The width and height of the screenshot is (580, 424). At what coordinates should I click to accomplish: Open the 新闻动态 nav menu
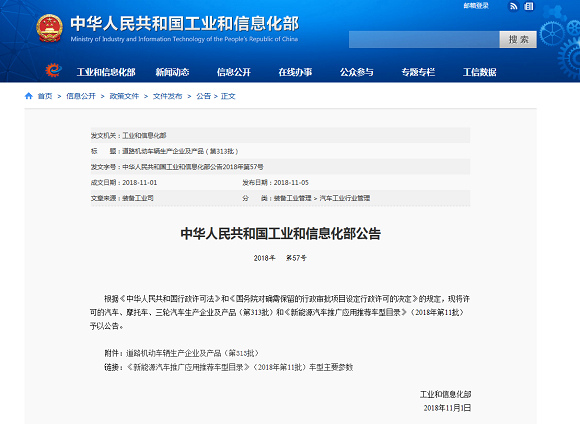point(172,72)
